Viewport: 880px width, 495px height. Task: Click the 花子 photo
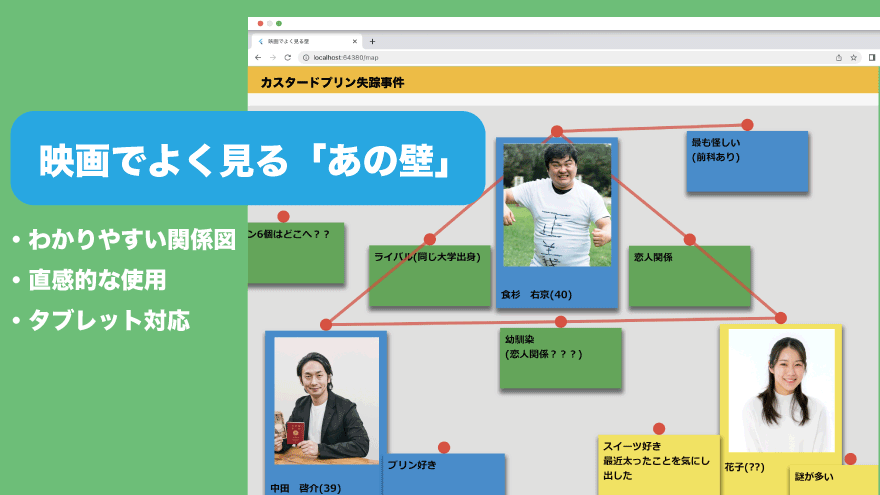click(781, 391)
